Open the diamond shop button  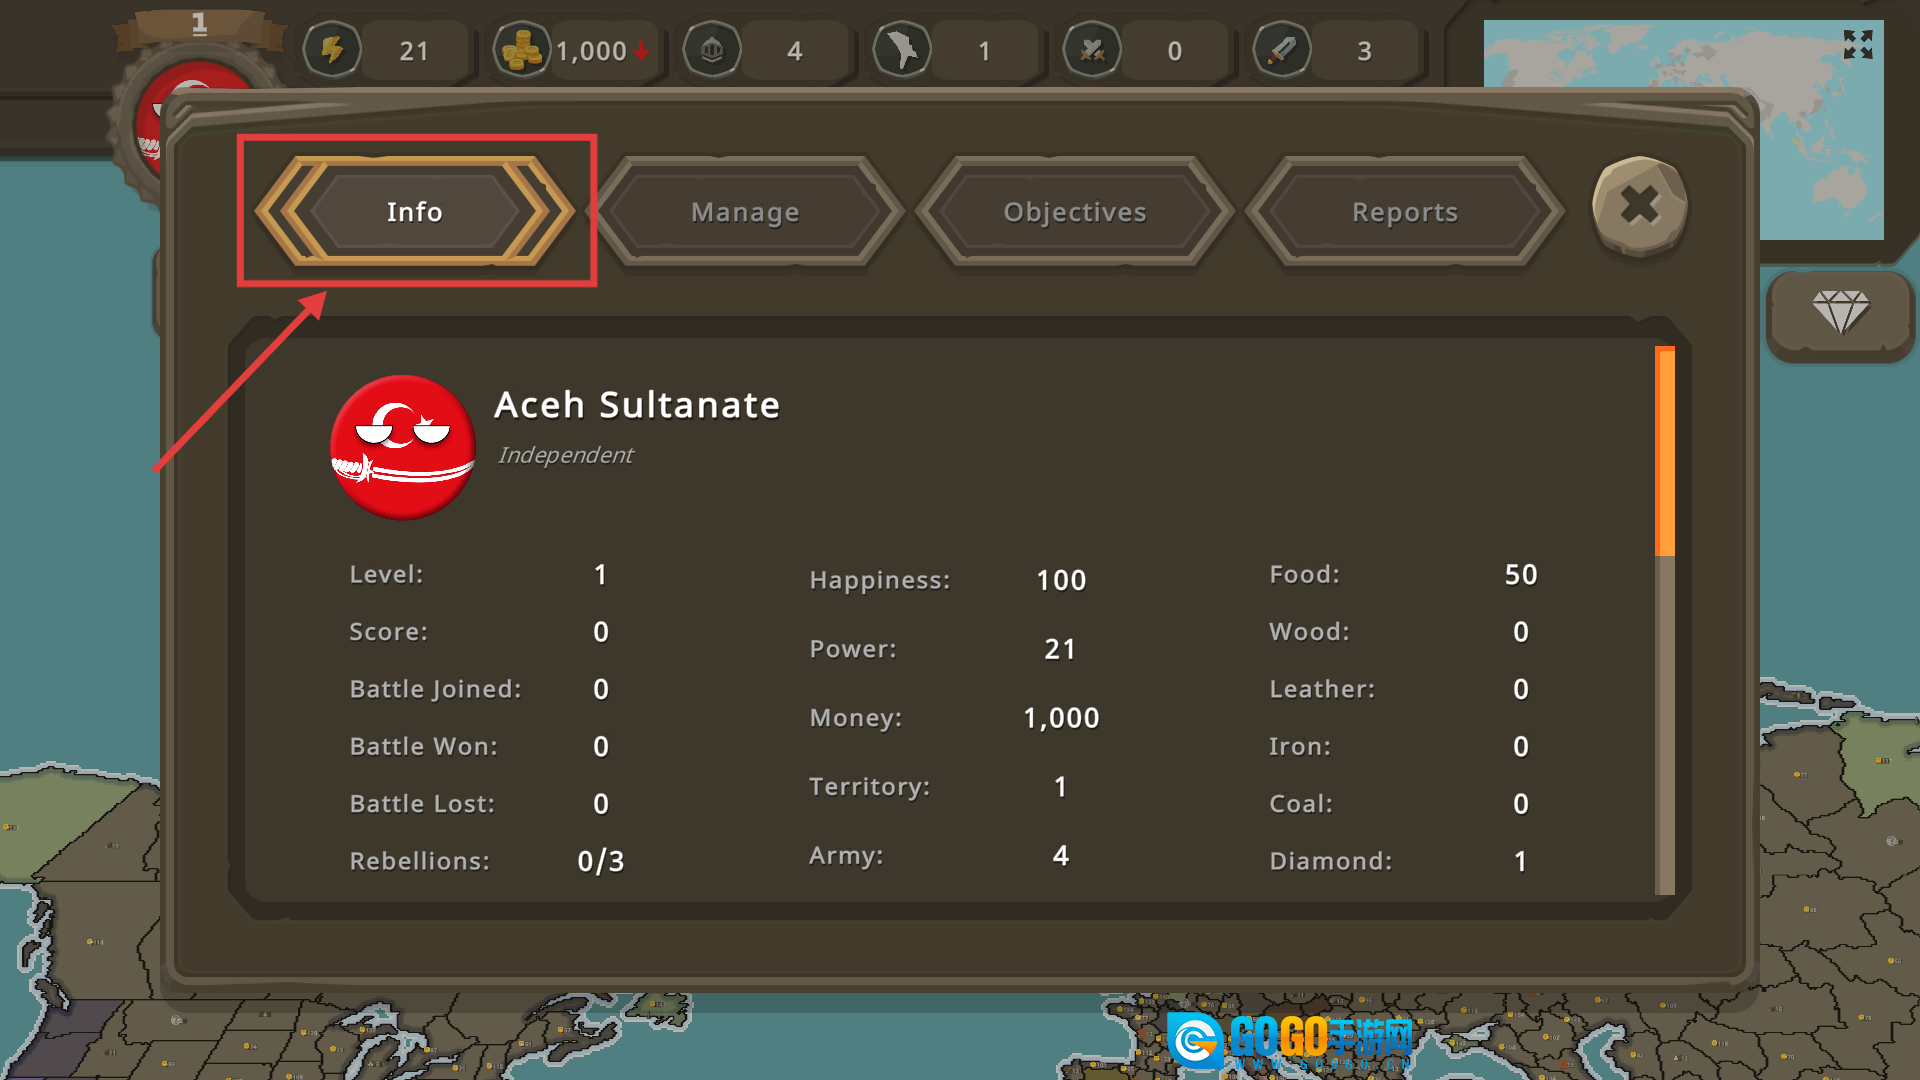coord(1840,314)
